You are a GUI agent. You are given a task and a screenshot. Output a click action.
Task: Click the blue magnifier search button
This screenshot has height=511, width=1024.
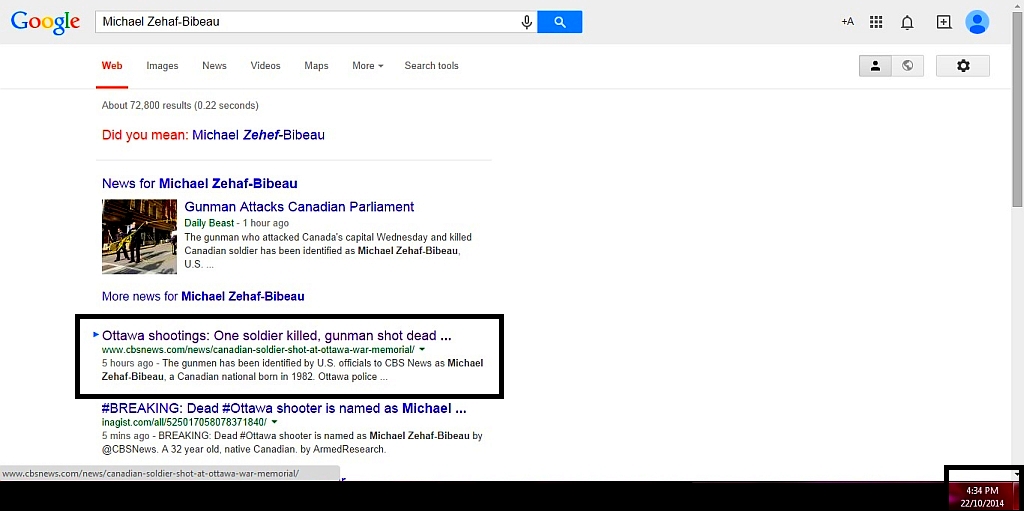click(560, 22)
